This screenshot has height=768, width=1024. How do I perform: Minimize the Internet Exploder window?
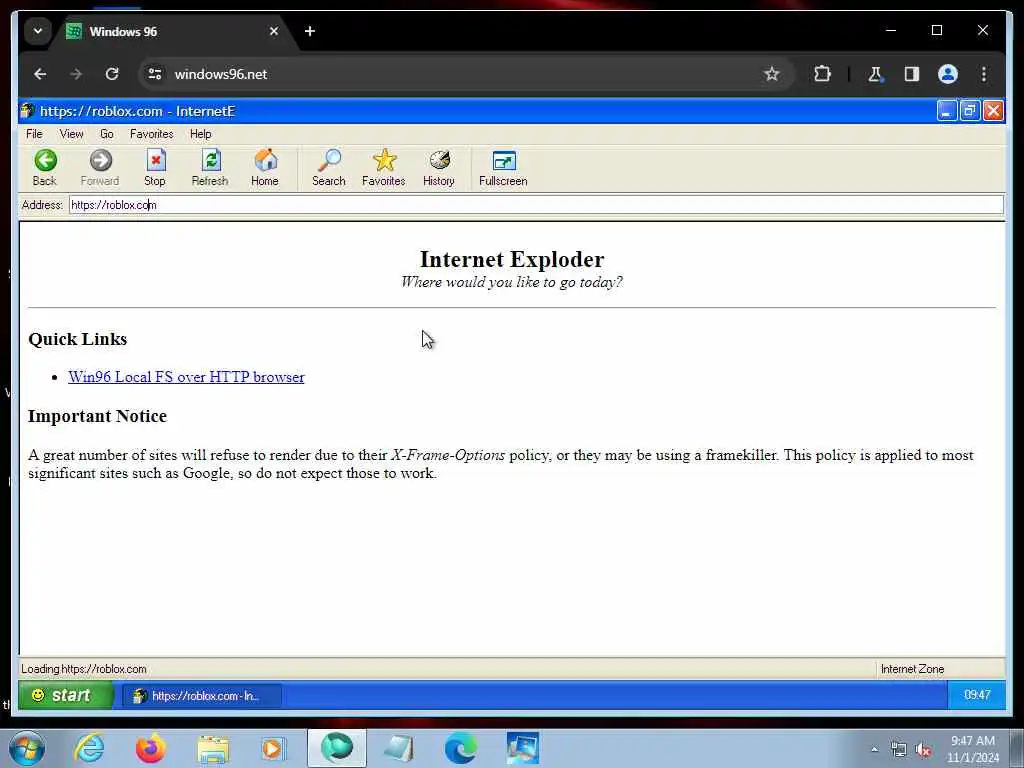(x=946, y=111)
